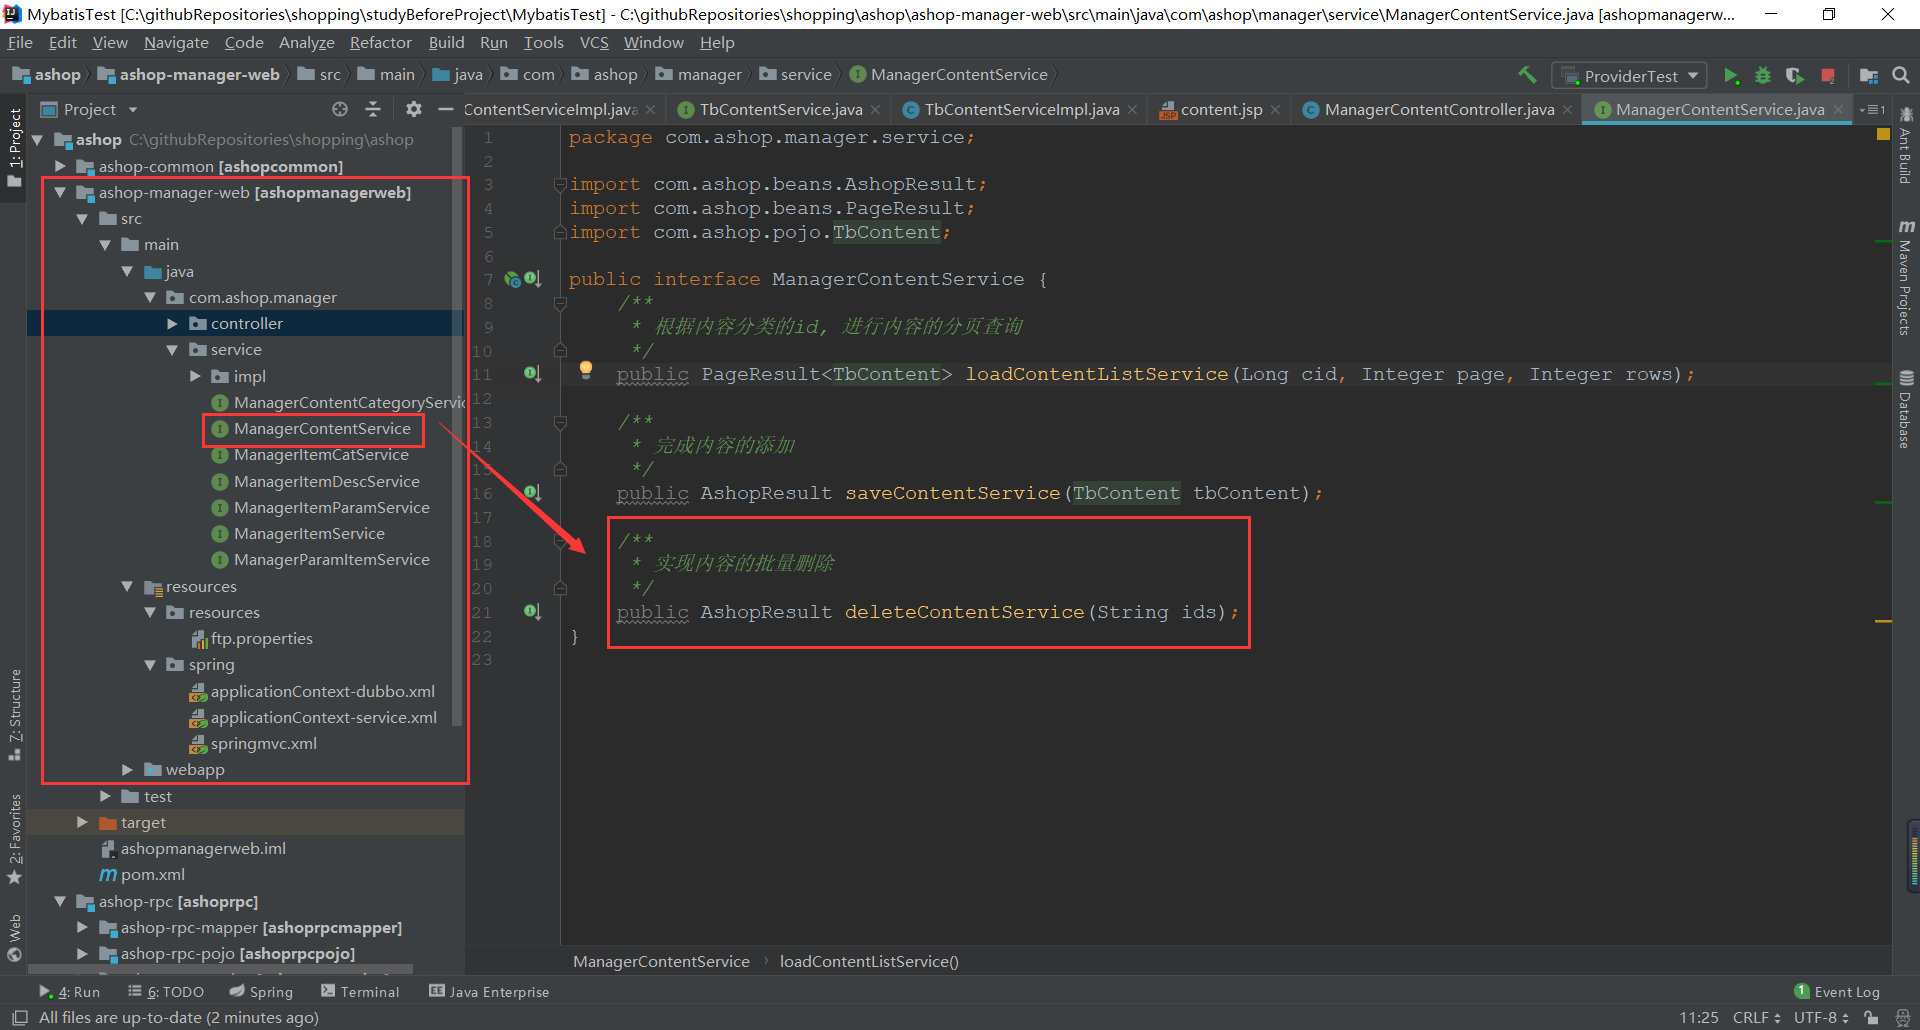Toggle the 2: Favorites tool window
Viewport: 1920px width, 1030px height.
coord(14,839)
